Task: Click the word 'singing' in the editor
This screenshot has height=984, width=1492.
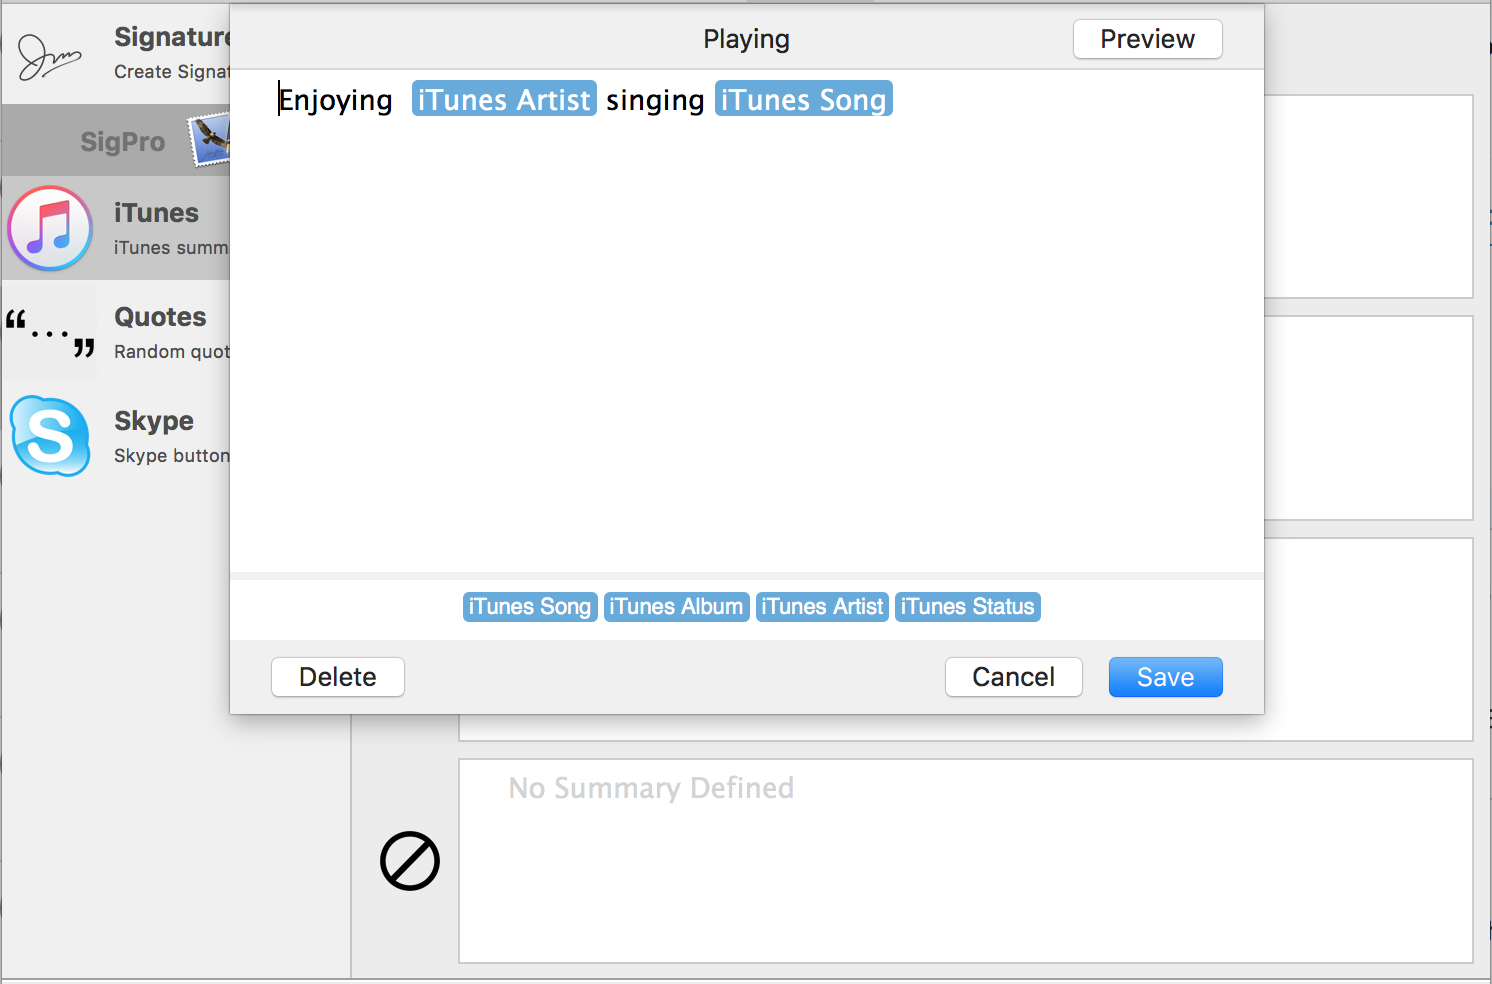Action: [655, 100]
